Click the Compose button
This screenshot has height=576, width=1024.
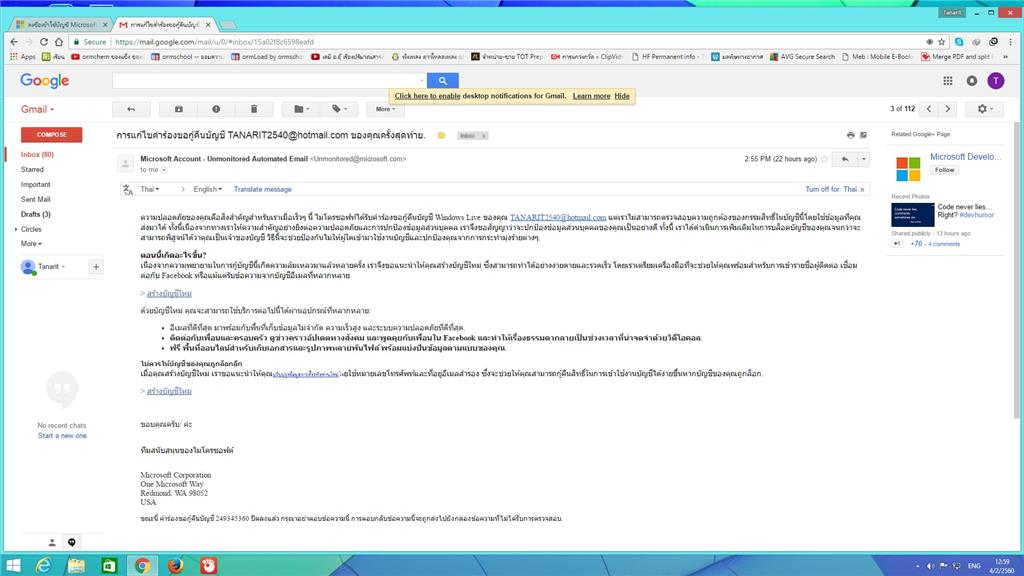[52, 135]
